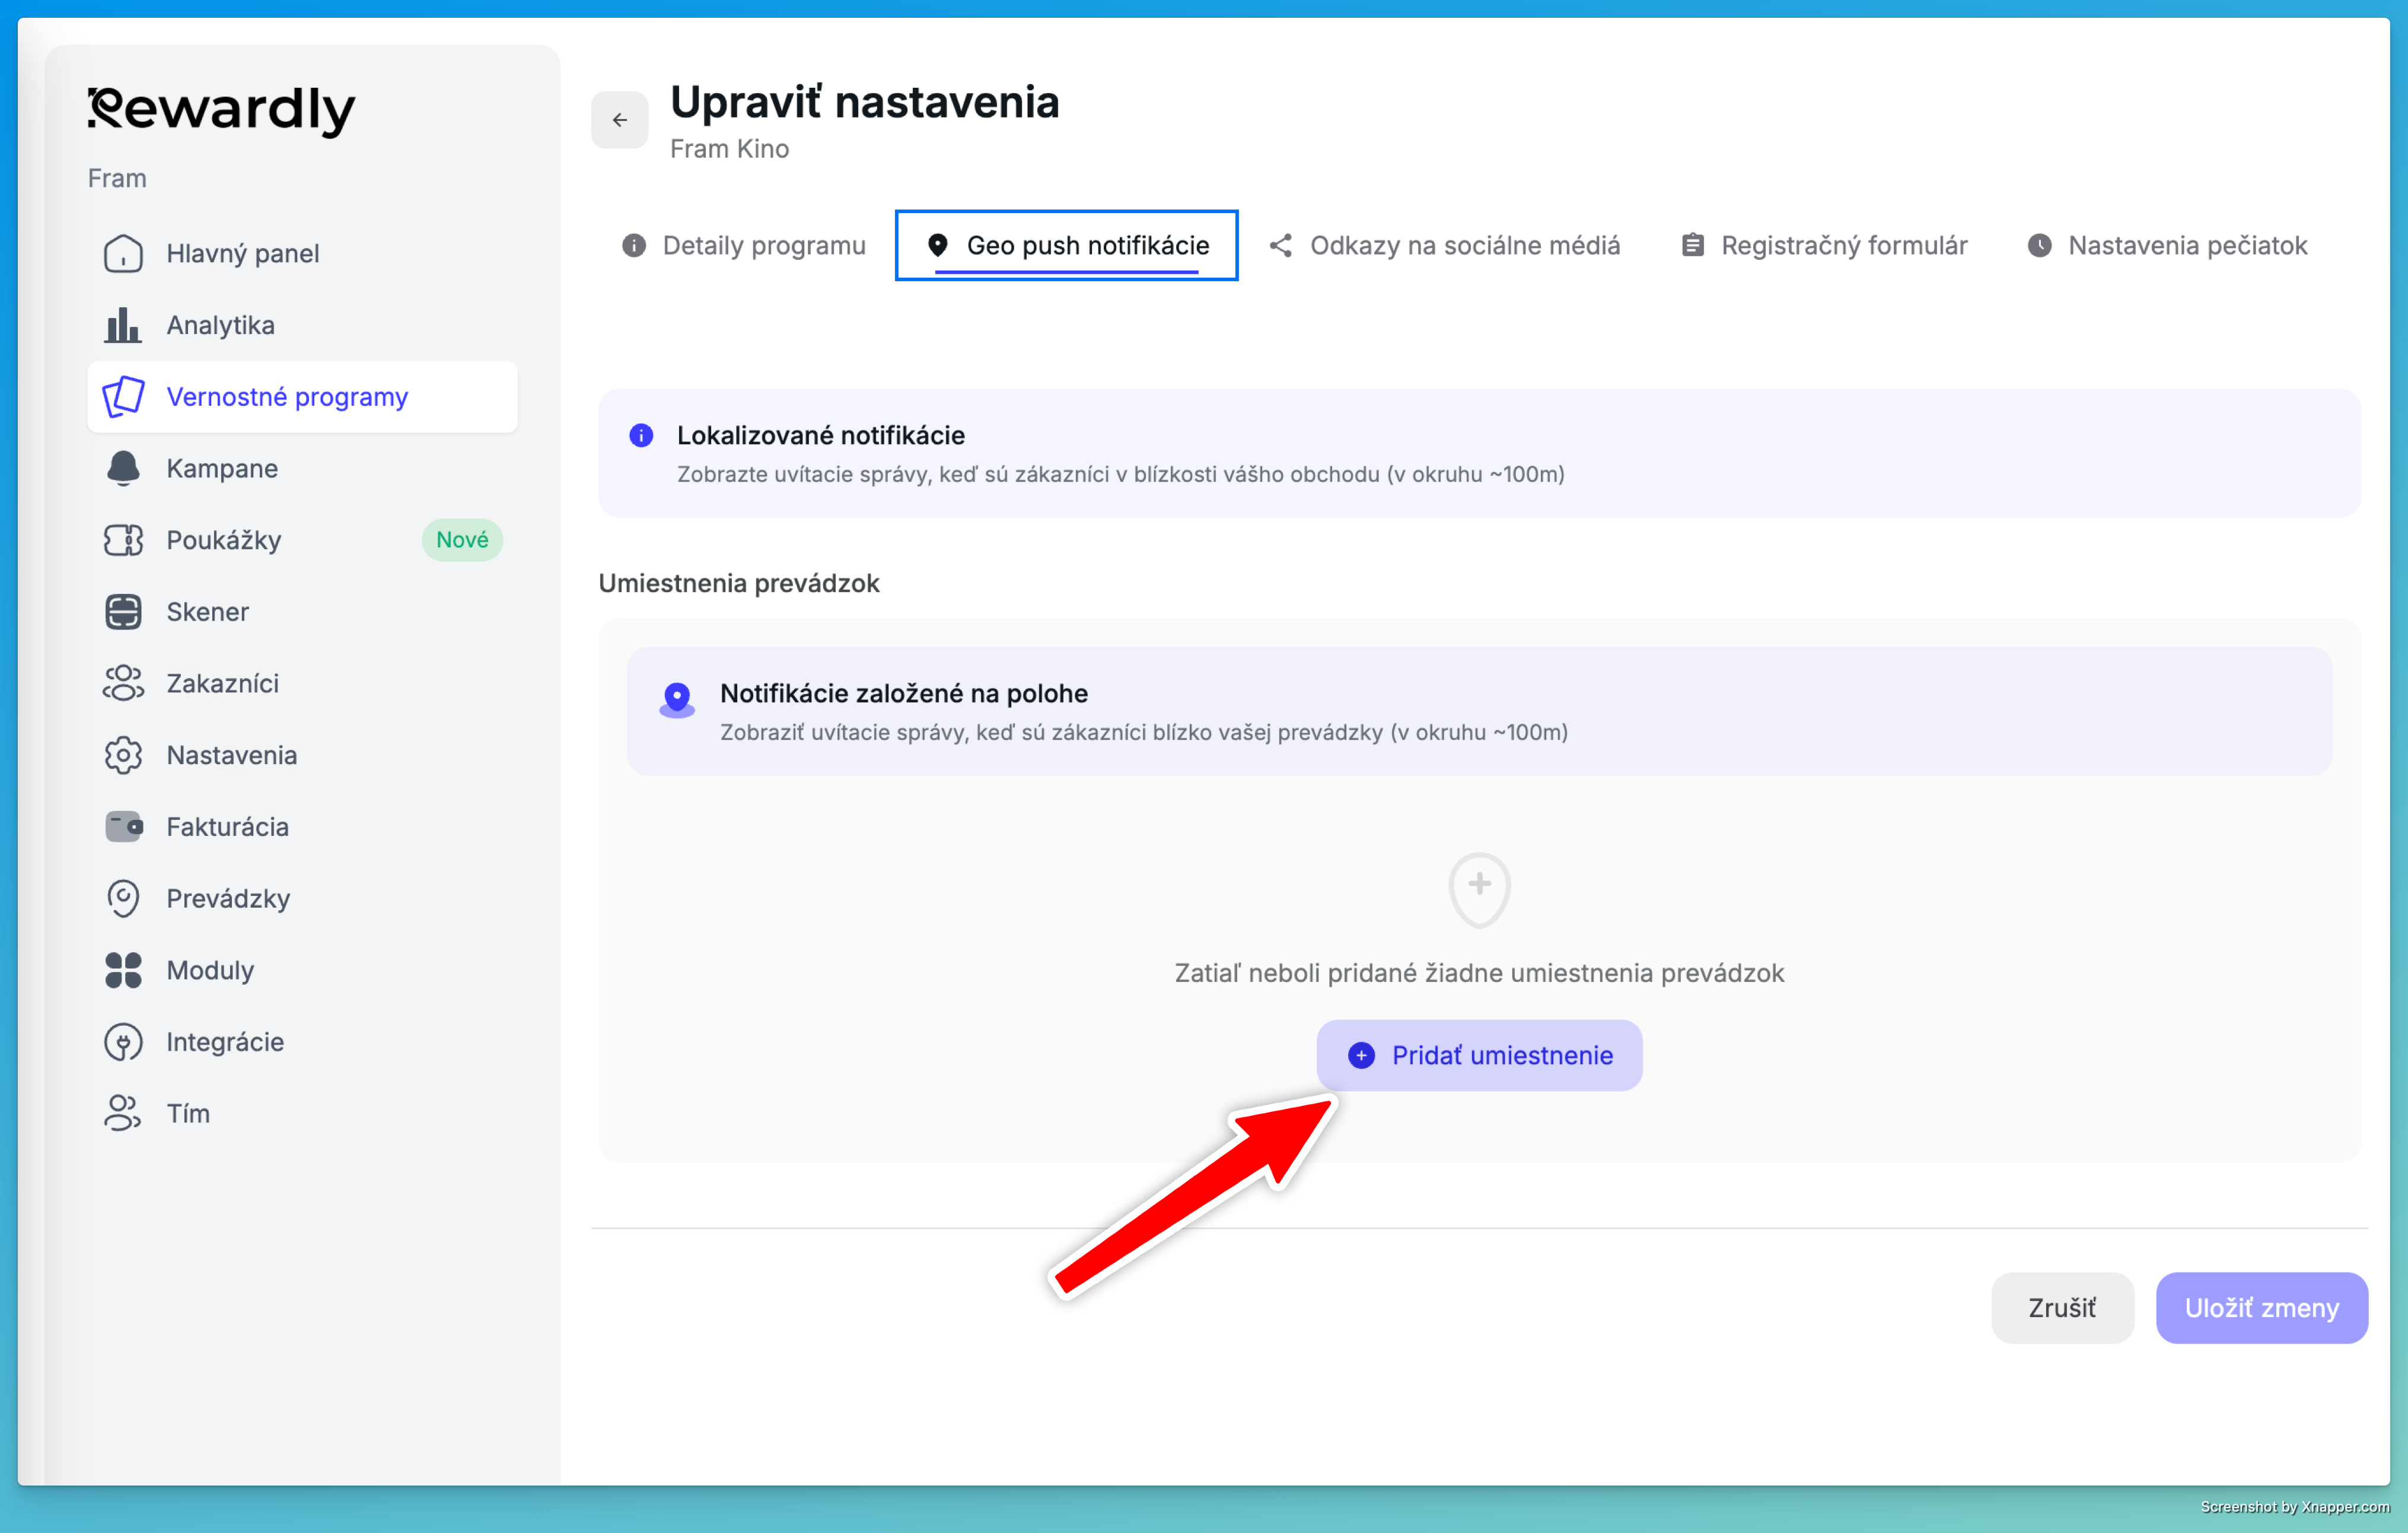The width and height of the screenshot is (2408, 1533).
Task: Click the Zatiaľ neboli pridané žiadne umiestnenia text
Action: point(1479,974)
